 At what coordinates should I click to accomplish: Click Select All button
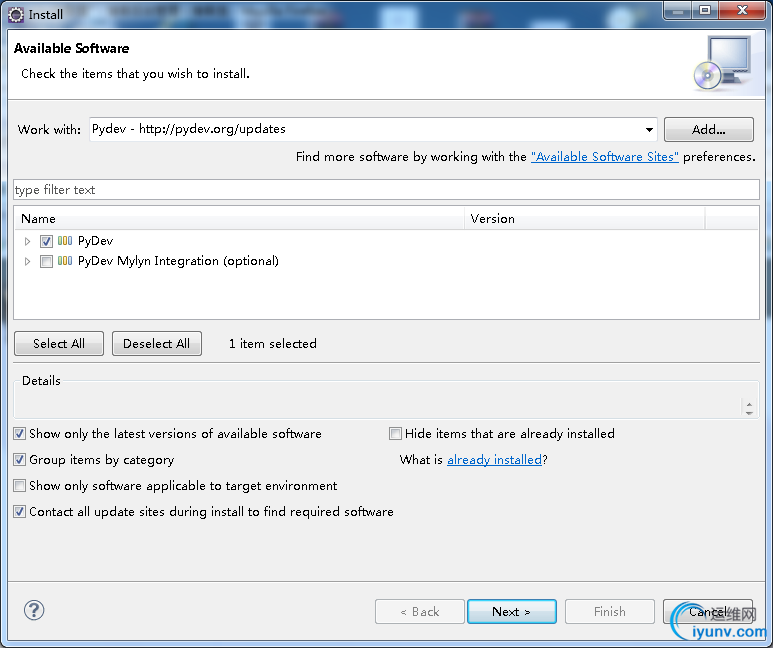pos(59,344)
